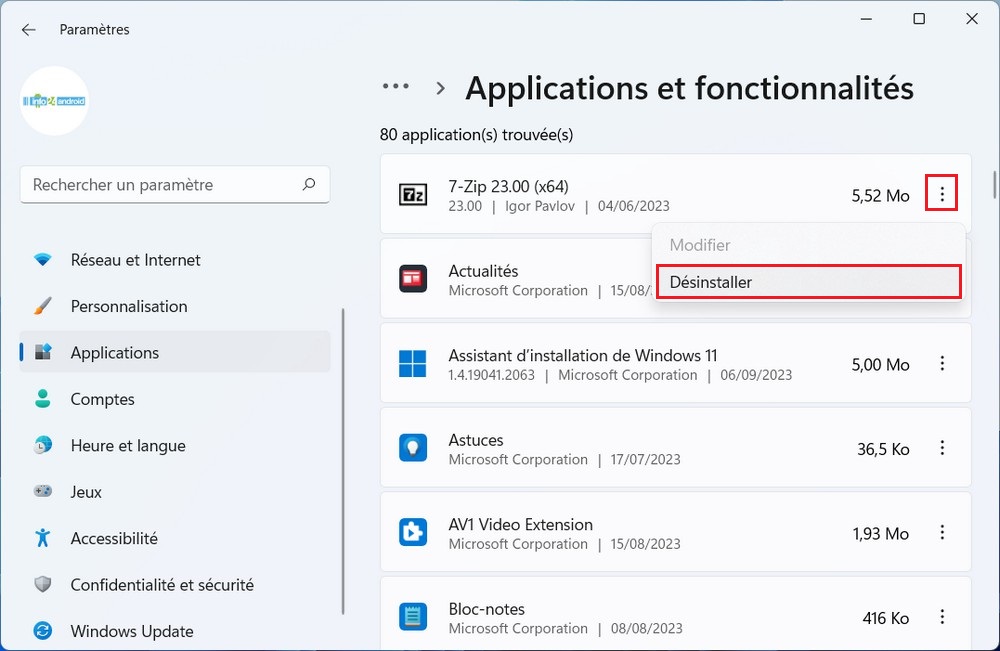This screenshot has height=651, width=1000.
Task: Select the Actualités app entry
Action: point(675,279)
